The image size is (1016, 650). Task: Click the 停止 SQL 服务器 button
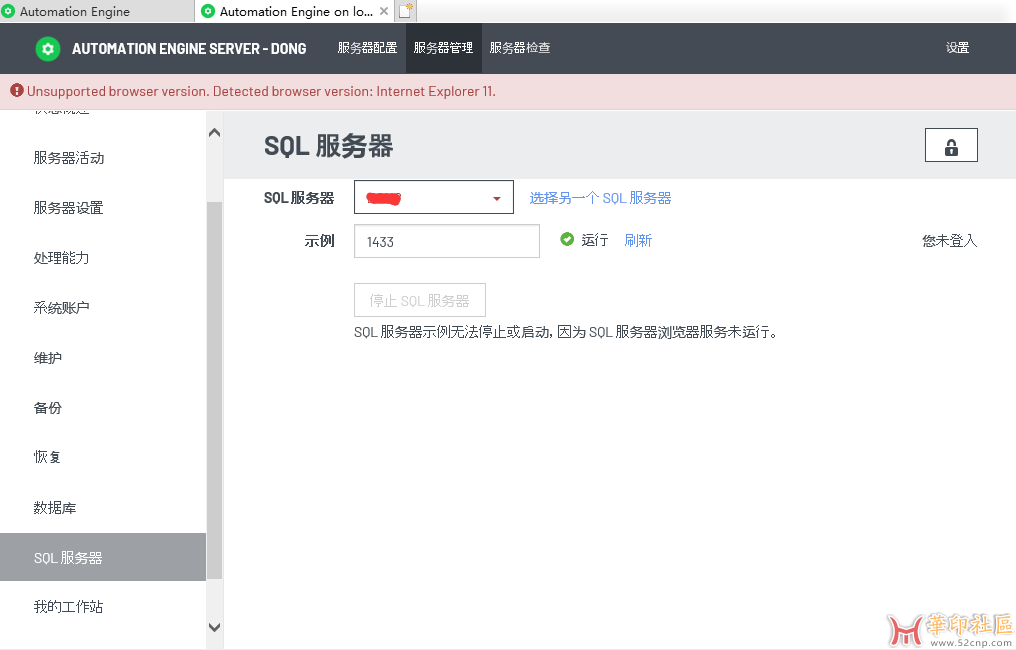[420, 300]
